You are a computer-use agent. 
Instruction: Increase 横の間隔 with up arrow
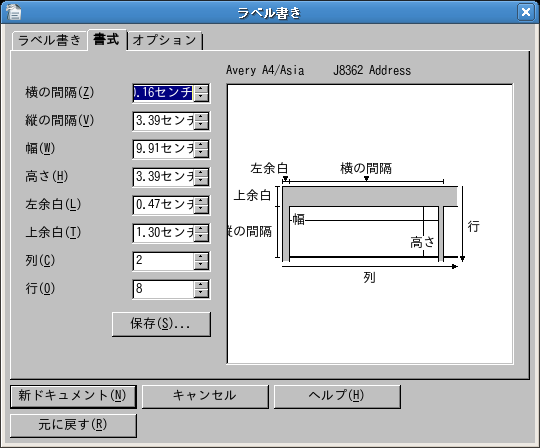201,89
